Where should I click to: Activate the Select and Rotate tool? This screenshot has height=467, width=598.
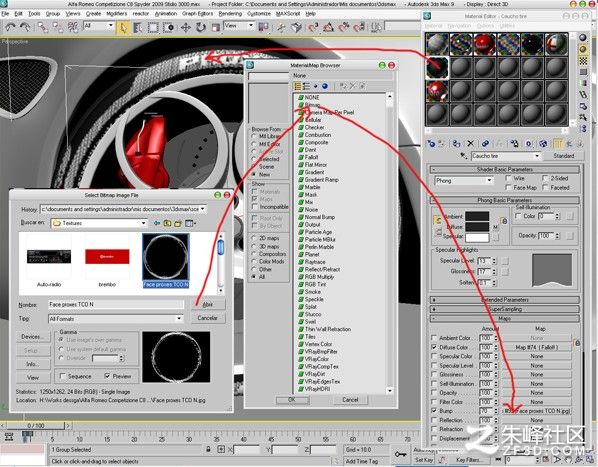pyautogui.click(x=201, y=27)
